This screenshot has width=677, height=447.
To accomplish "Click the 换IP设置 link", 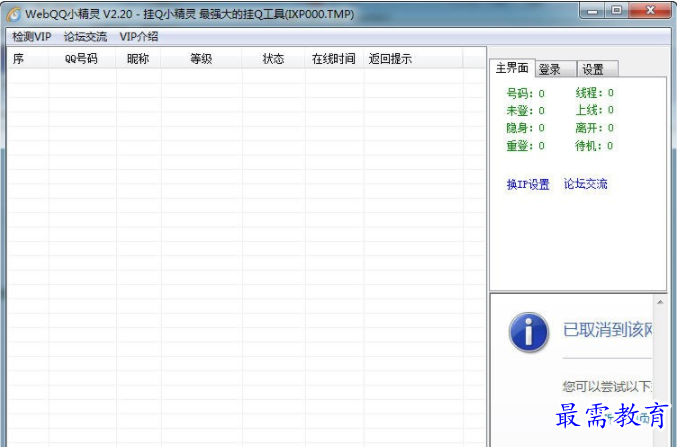I will tap(528, 184).
